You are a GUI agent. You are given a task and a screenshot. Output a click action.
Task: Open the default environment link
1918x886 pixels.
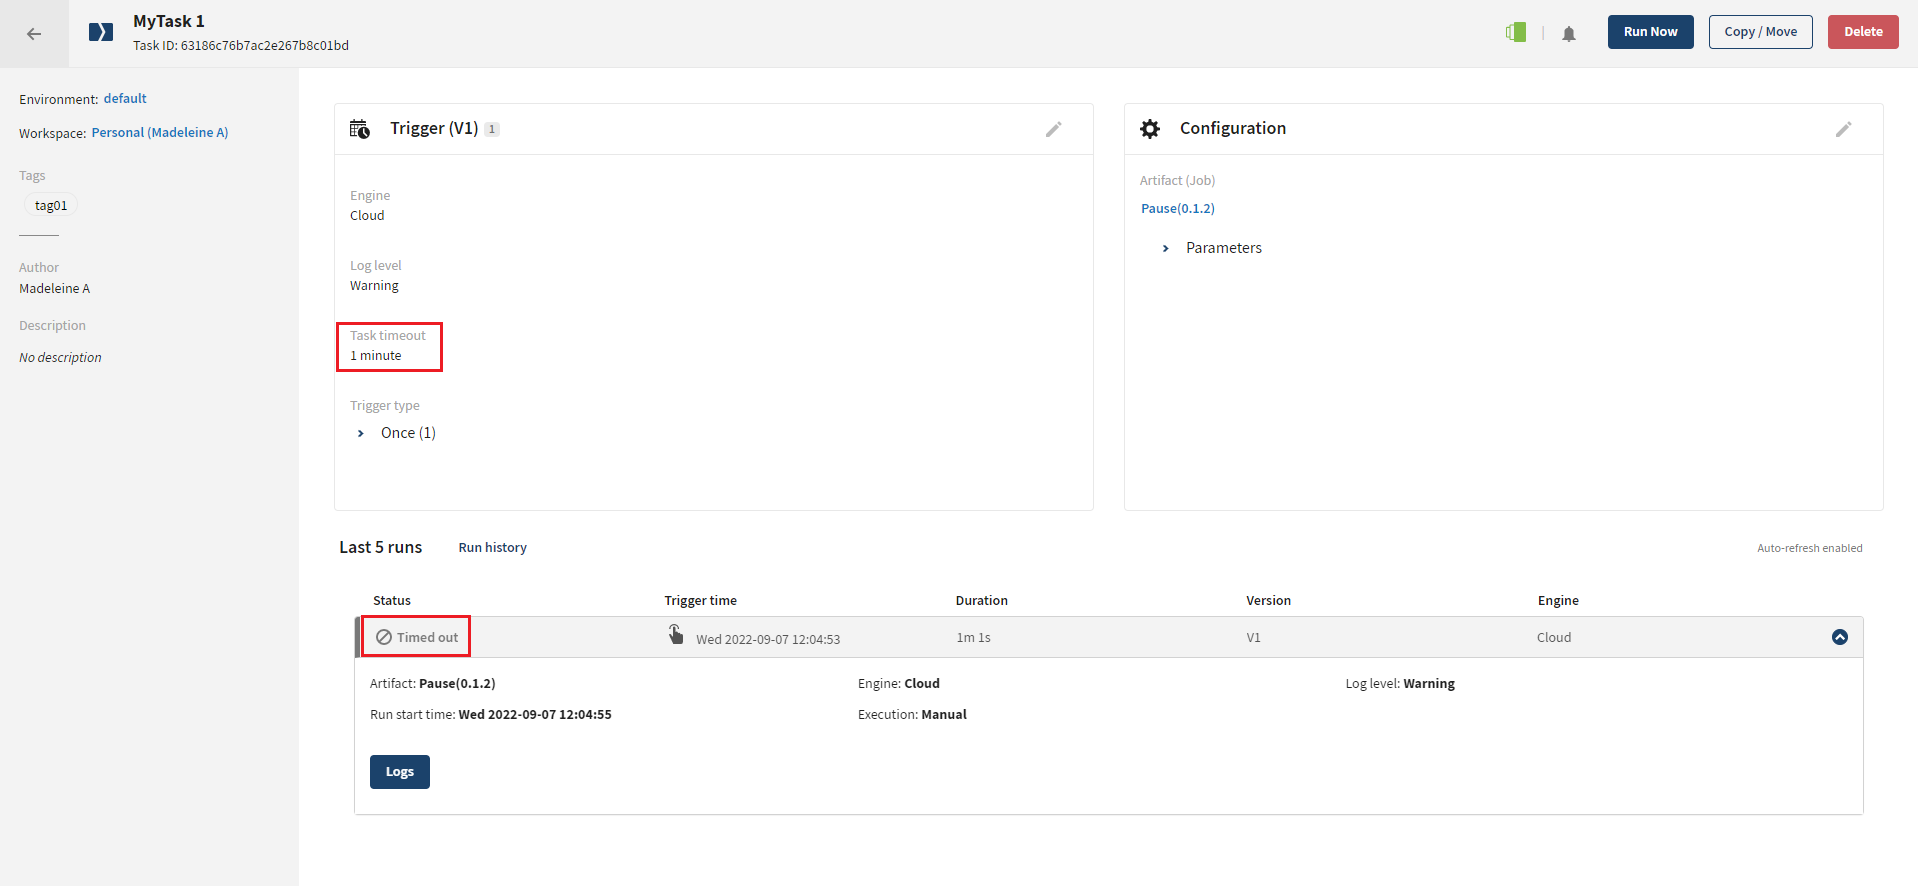125,99
